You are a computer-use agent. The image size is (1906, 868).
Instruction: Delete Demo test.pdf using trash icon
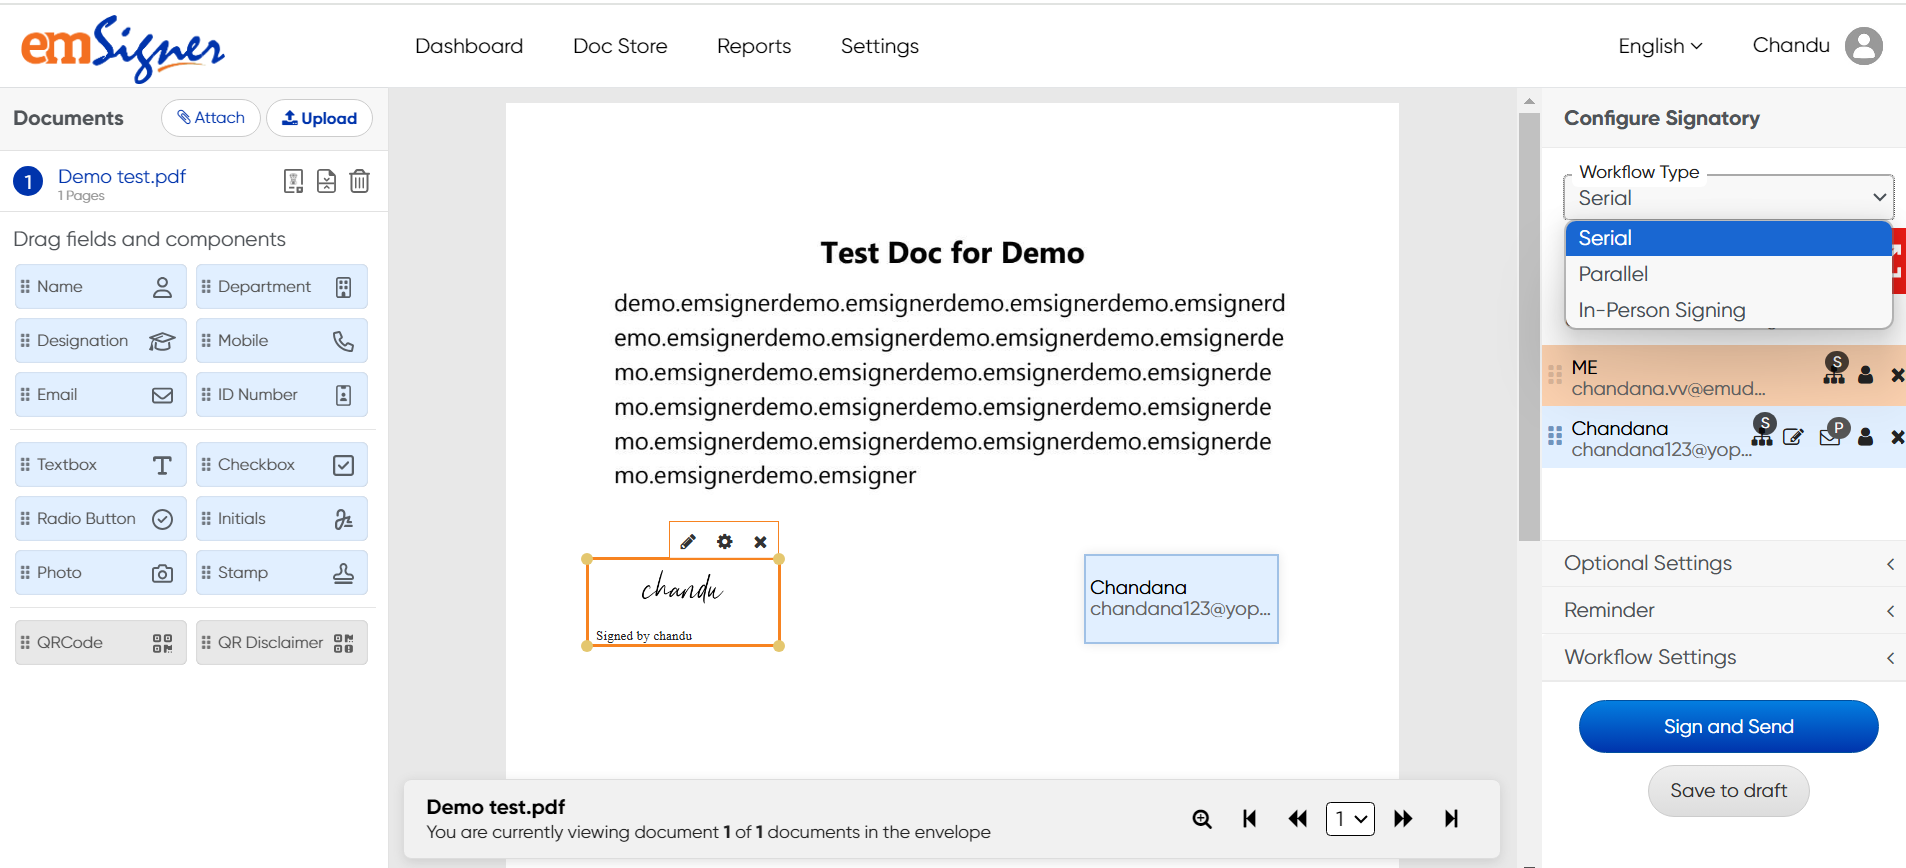pyautogui.click(x=359, y=181)
